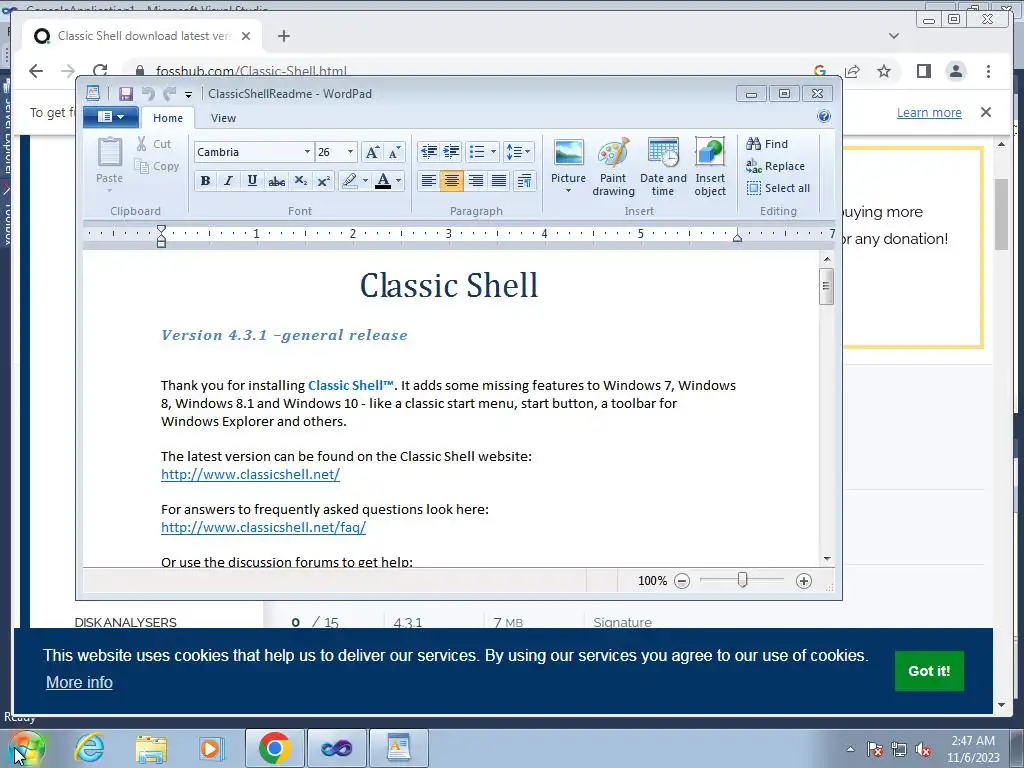Click Cut in the Clipboard group
This screenshot has height=768, width=1024.
[154, 144]
